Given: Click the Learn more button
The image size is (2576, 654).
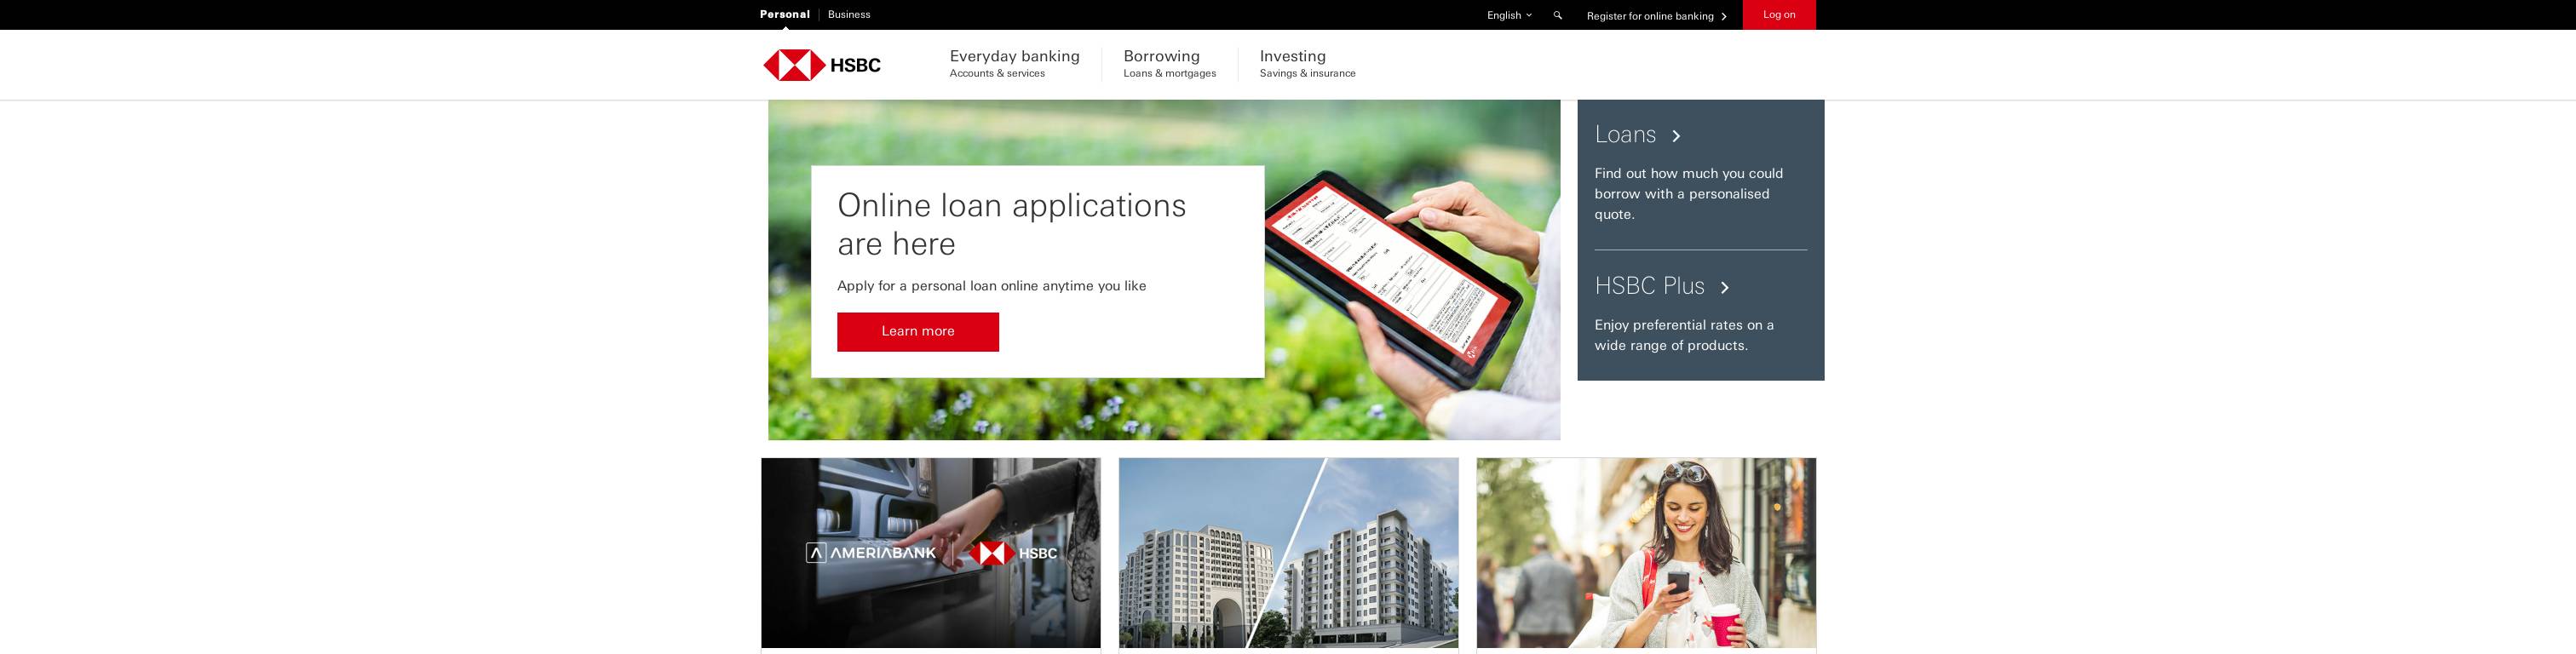Looking at the screenshot, I should pos(917,332).
